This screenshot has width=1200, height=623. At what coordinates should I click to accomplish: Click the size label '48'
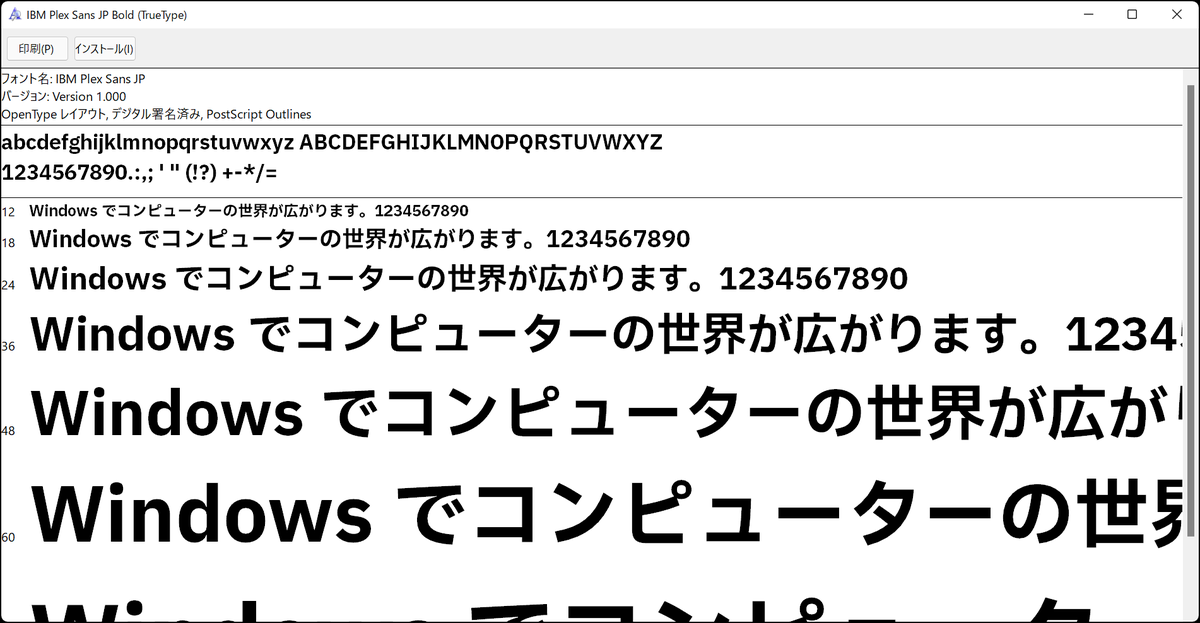coord(8,431)
